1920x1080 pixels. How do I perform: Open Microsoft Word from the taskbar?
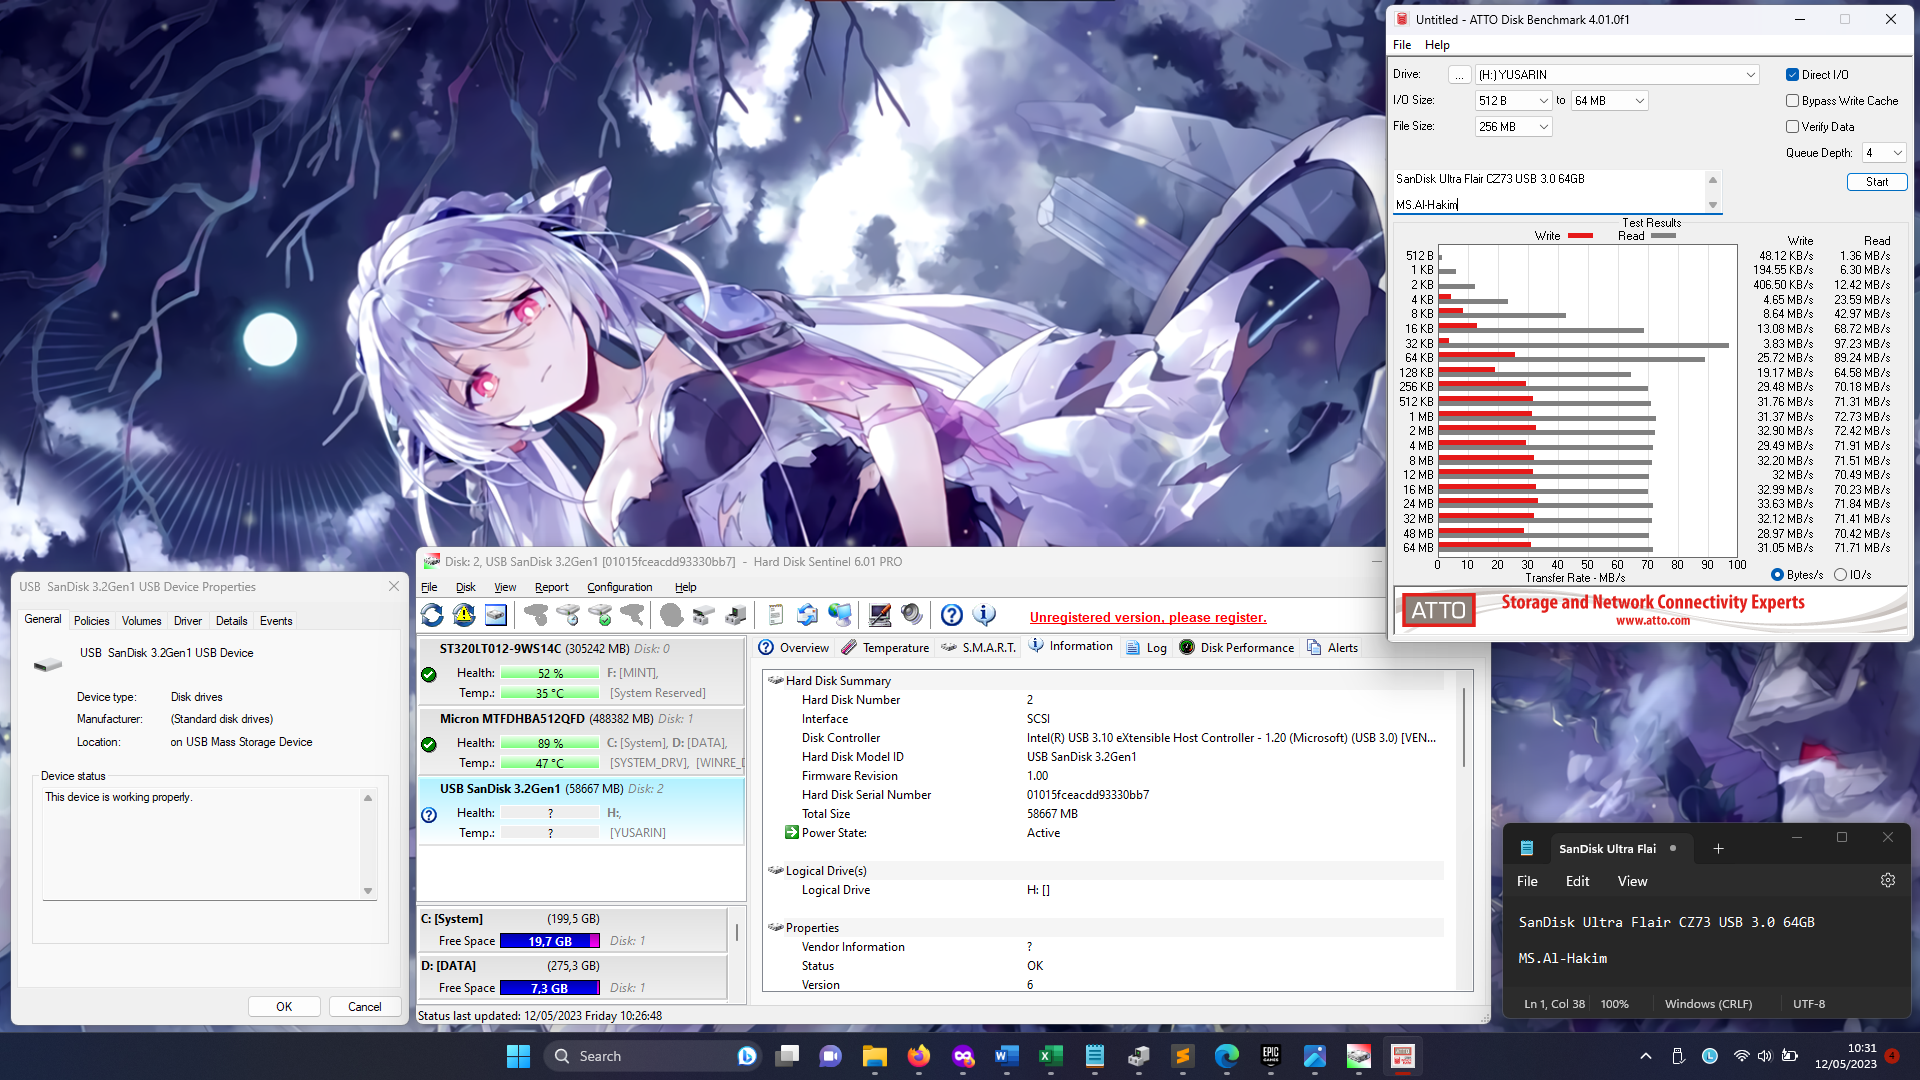pos(1006,1056)
